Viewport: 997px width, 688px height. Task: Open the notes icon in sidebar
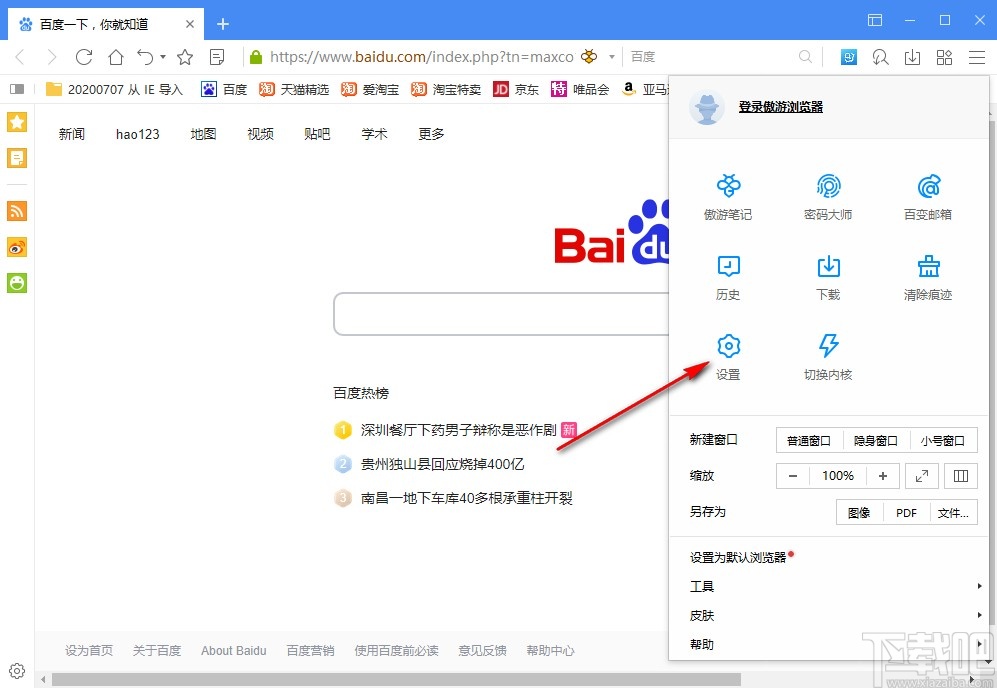(17, 158)
